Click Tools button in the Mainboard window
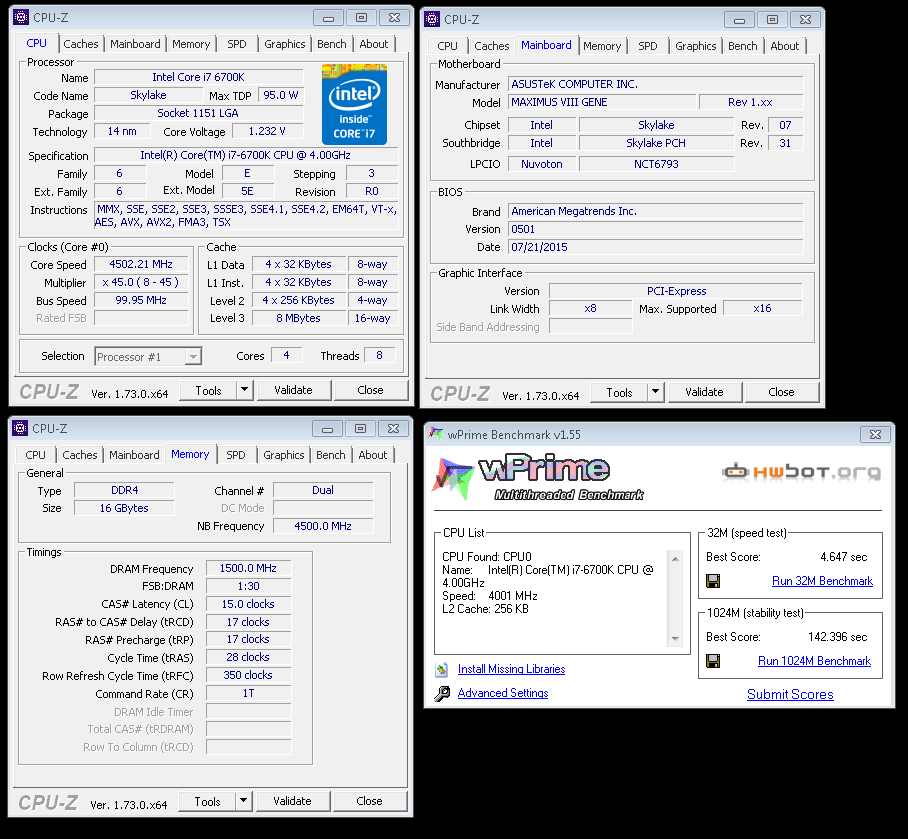 [x=619, y=393]
